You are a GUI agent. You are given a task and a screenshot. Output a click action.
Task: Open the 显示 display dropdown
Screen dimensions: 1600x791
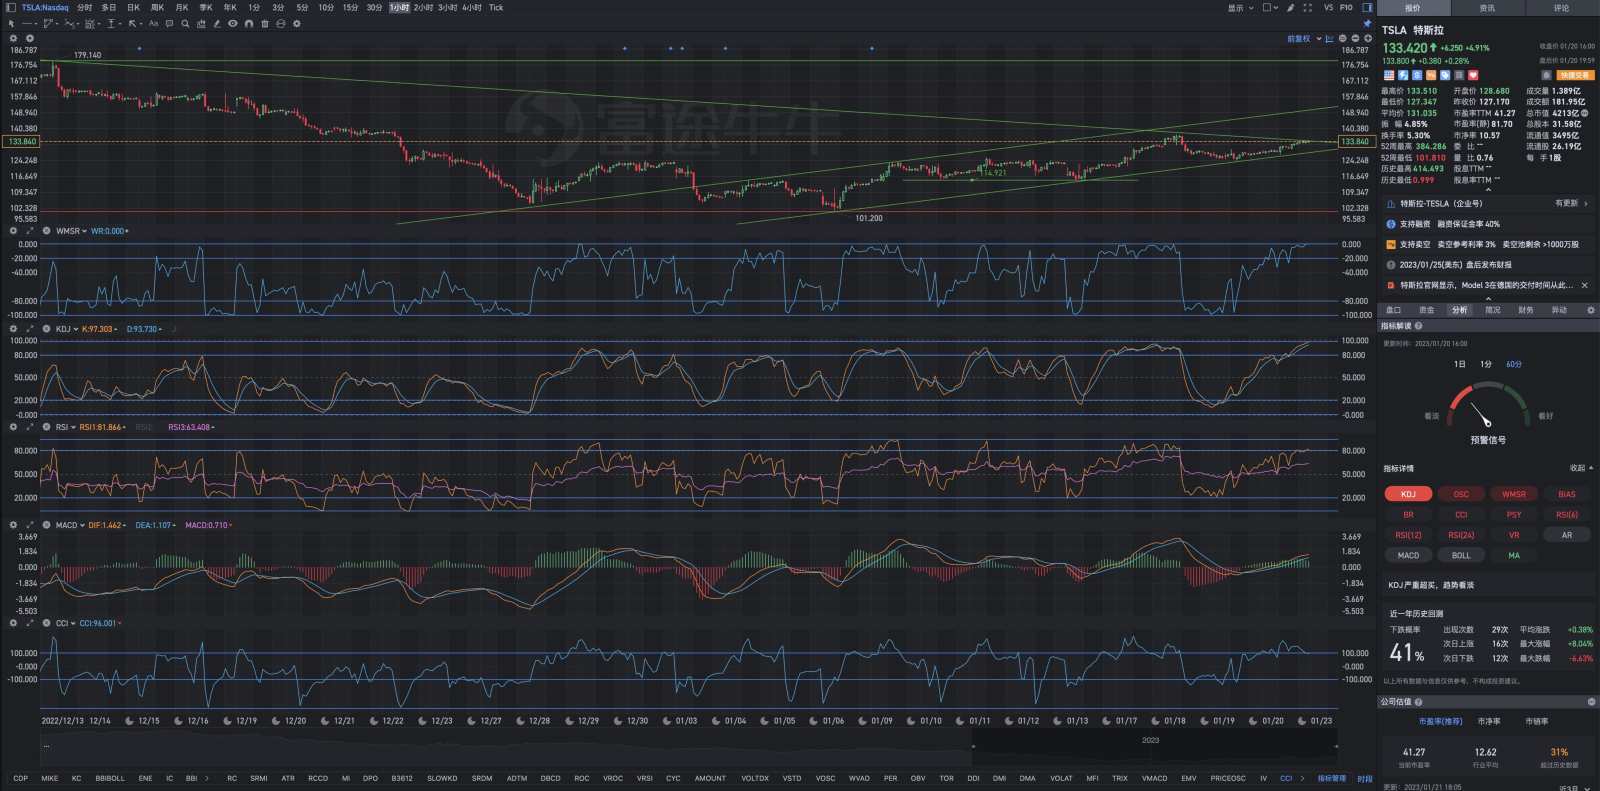[1240, 7]
